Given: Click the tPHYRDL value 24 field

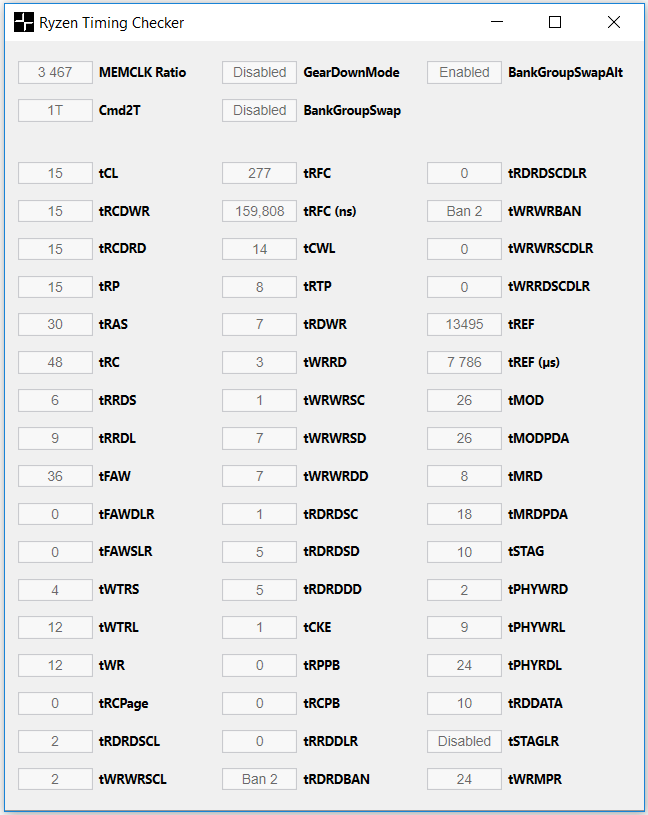Looking at the screenshot, I should 465,665.
